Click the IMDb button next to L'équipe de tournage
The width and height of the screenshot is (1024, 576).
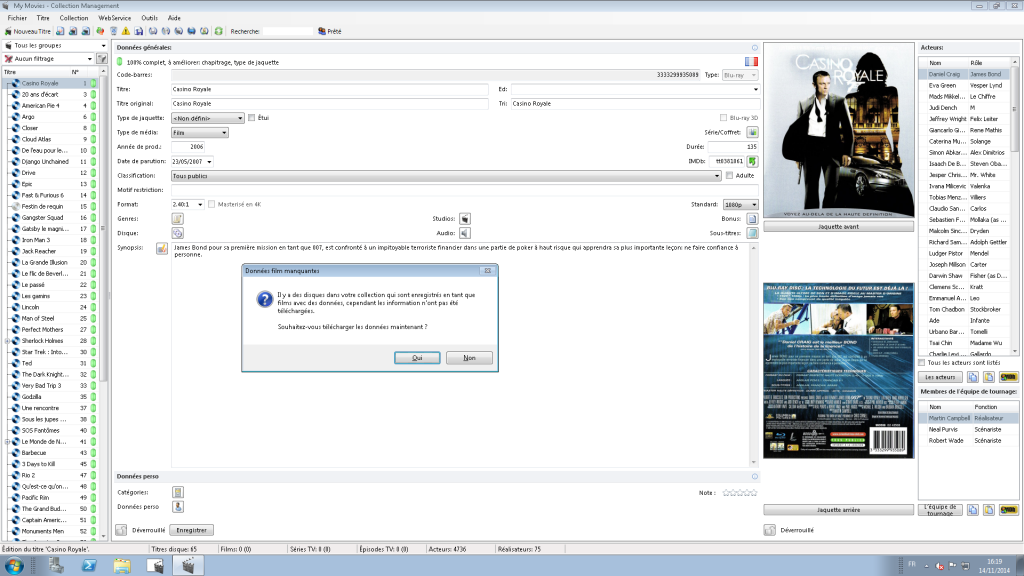(x=1008, y=510)
